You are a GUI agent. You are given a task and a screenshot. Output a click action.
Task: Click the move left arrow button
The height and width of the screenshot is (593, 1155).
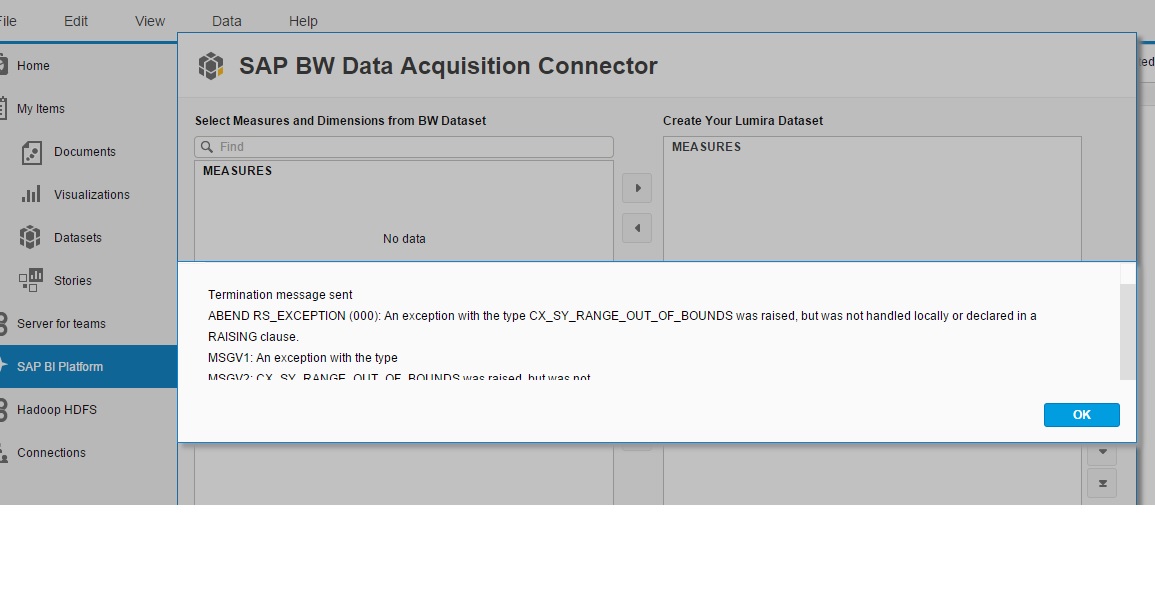637,228
